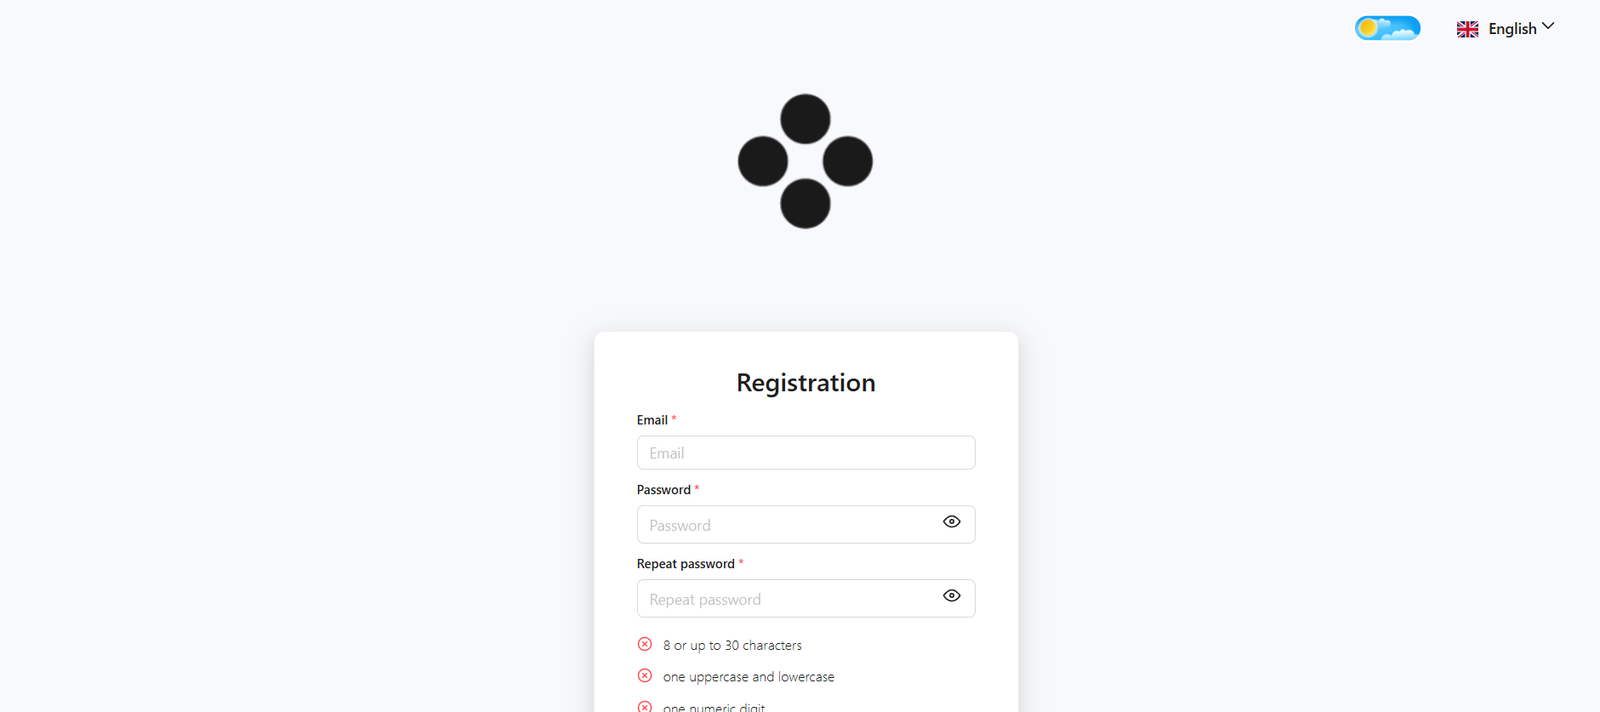Click the Email field label
Image resolution: width=1600 pixels, height=712 pixels.
652,420
